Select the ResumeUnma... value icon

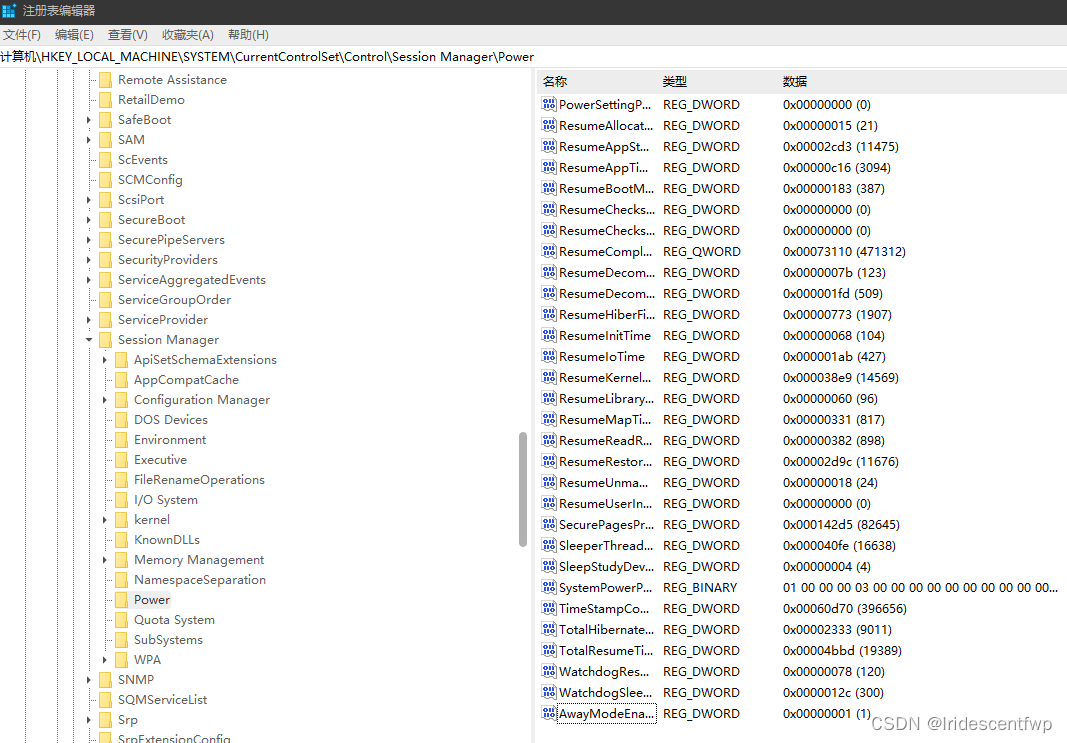pyautogui.click(x=549, y=482)
